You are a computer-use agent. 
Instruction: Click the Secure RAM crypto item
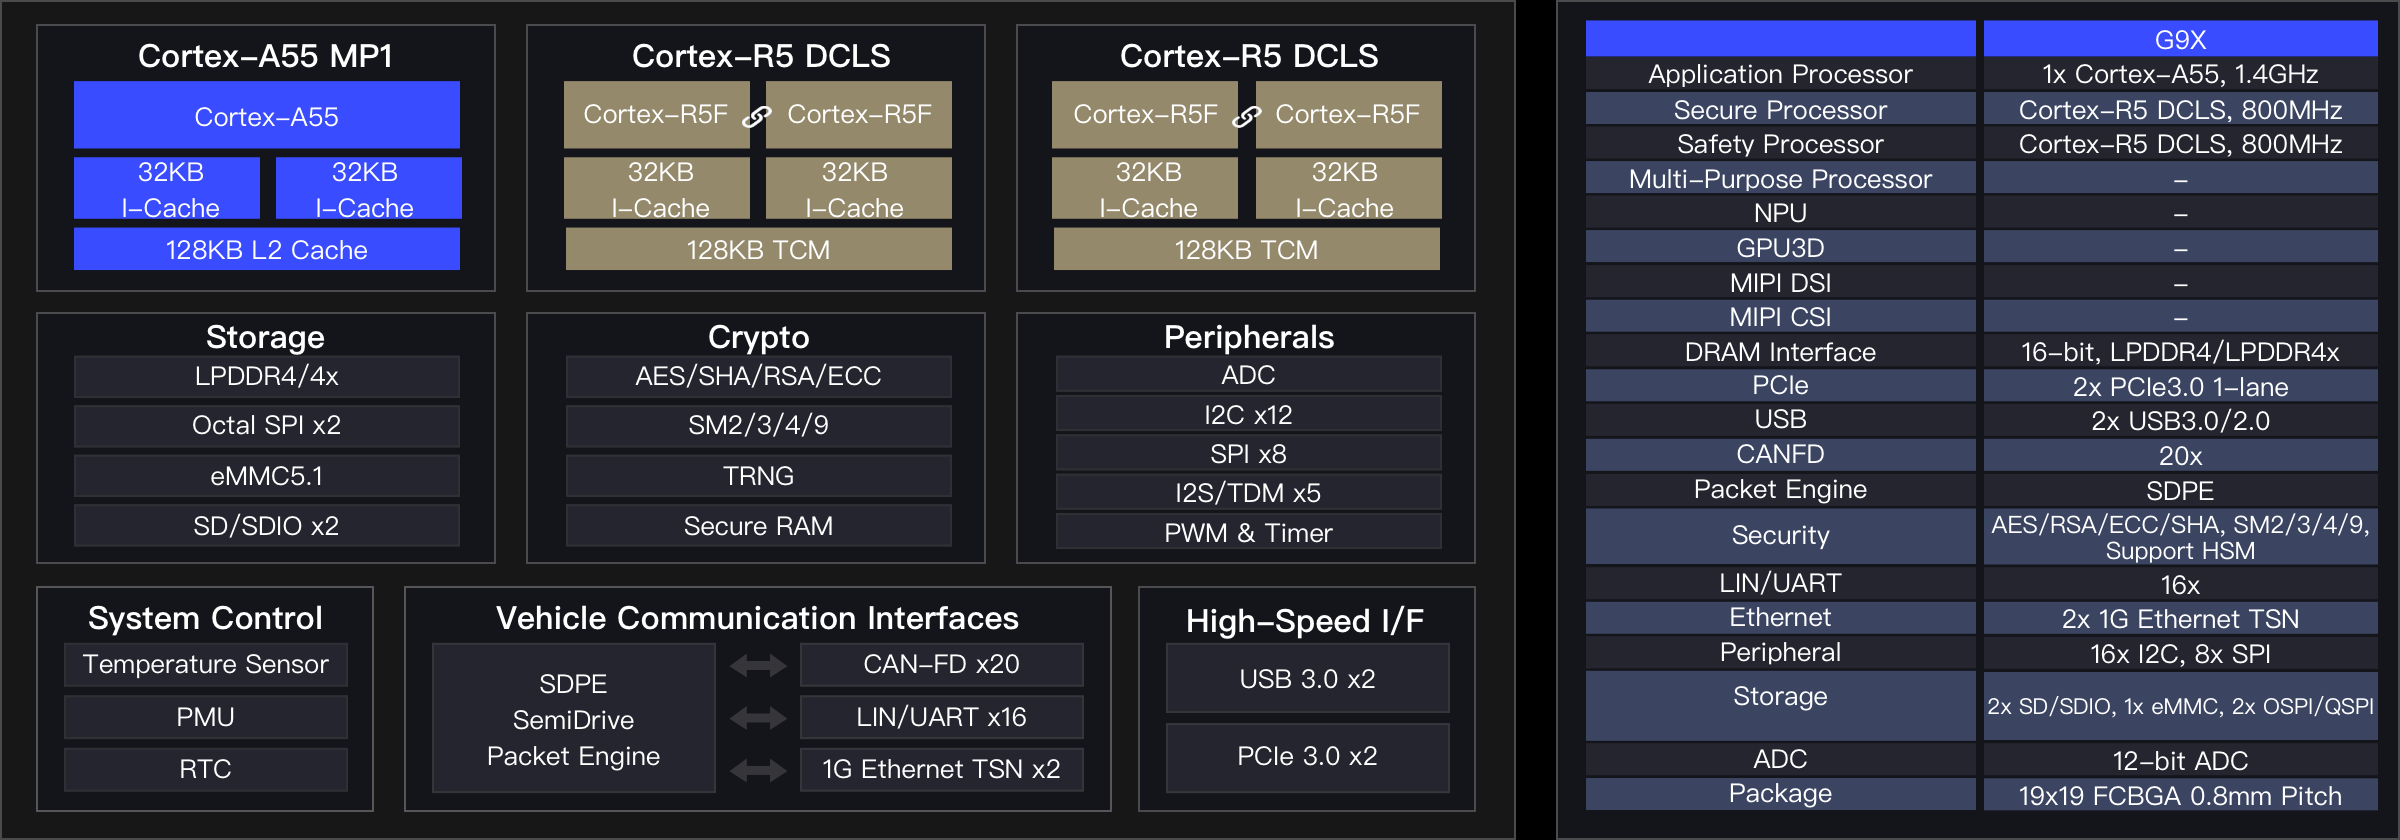pos(758,526)
